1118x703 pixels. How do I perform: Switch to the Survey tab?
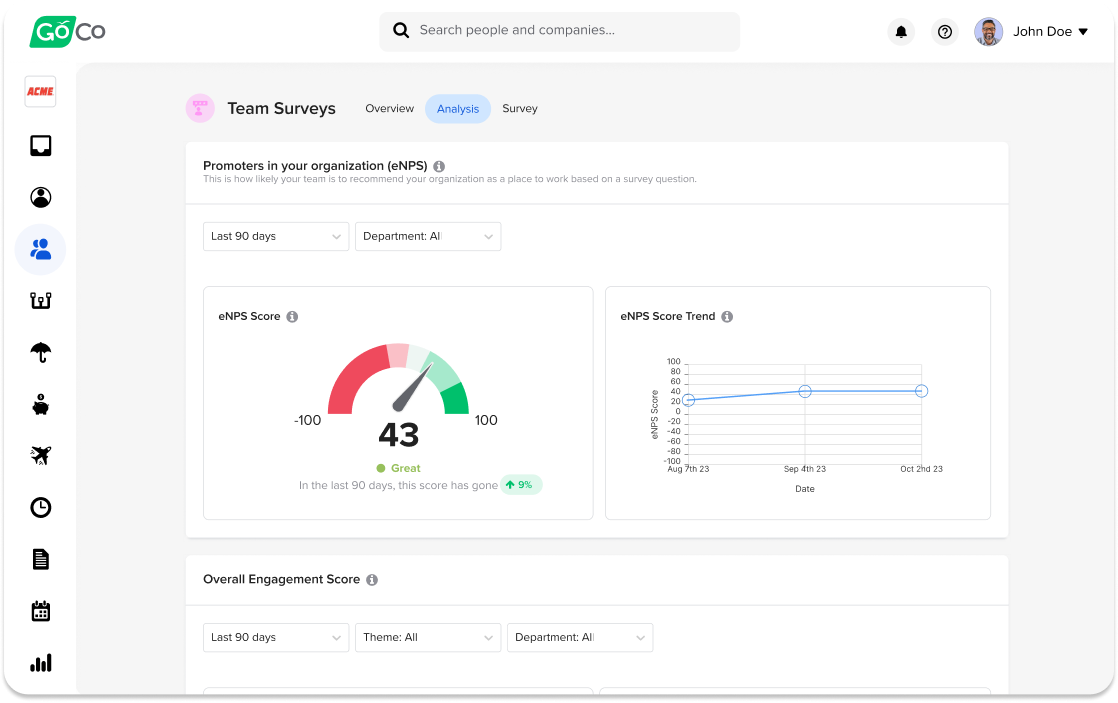pyautogui.click(x=520, y=108)
